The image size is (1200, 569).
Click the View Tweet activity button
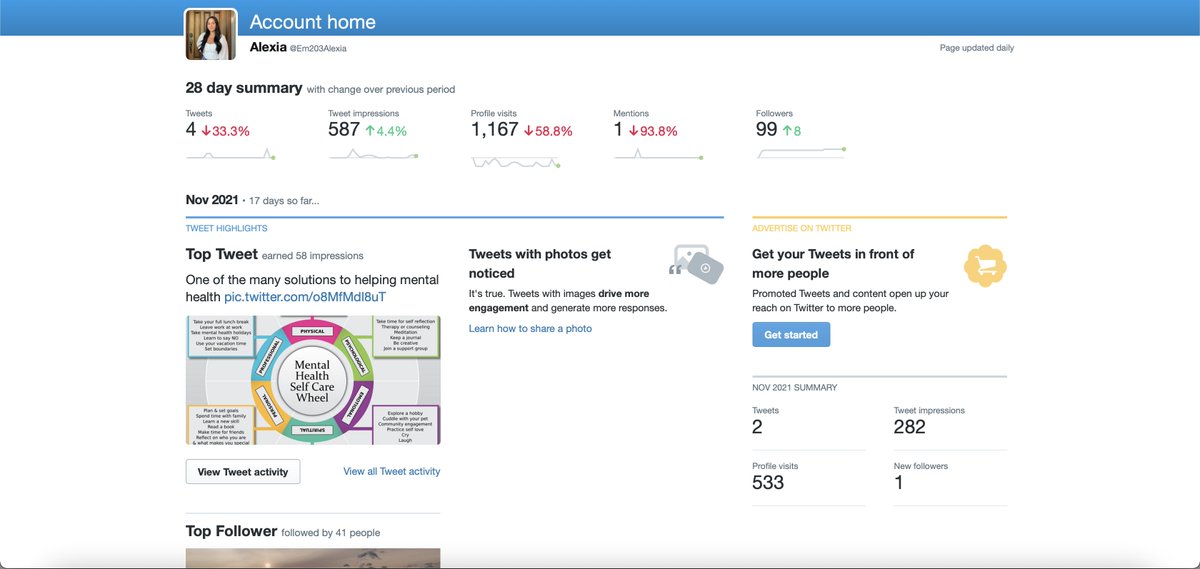point(243,472)
